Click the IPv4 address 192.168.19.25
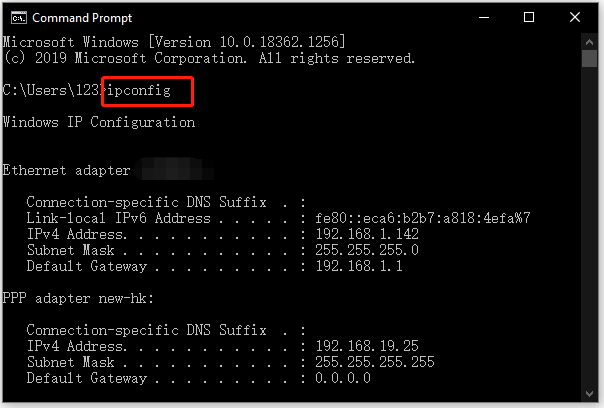604x408 pixels. 367,346
